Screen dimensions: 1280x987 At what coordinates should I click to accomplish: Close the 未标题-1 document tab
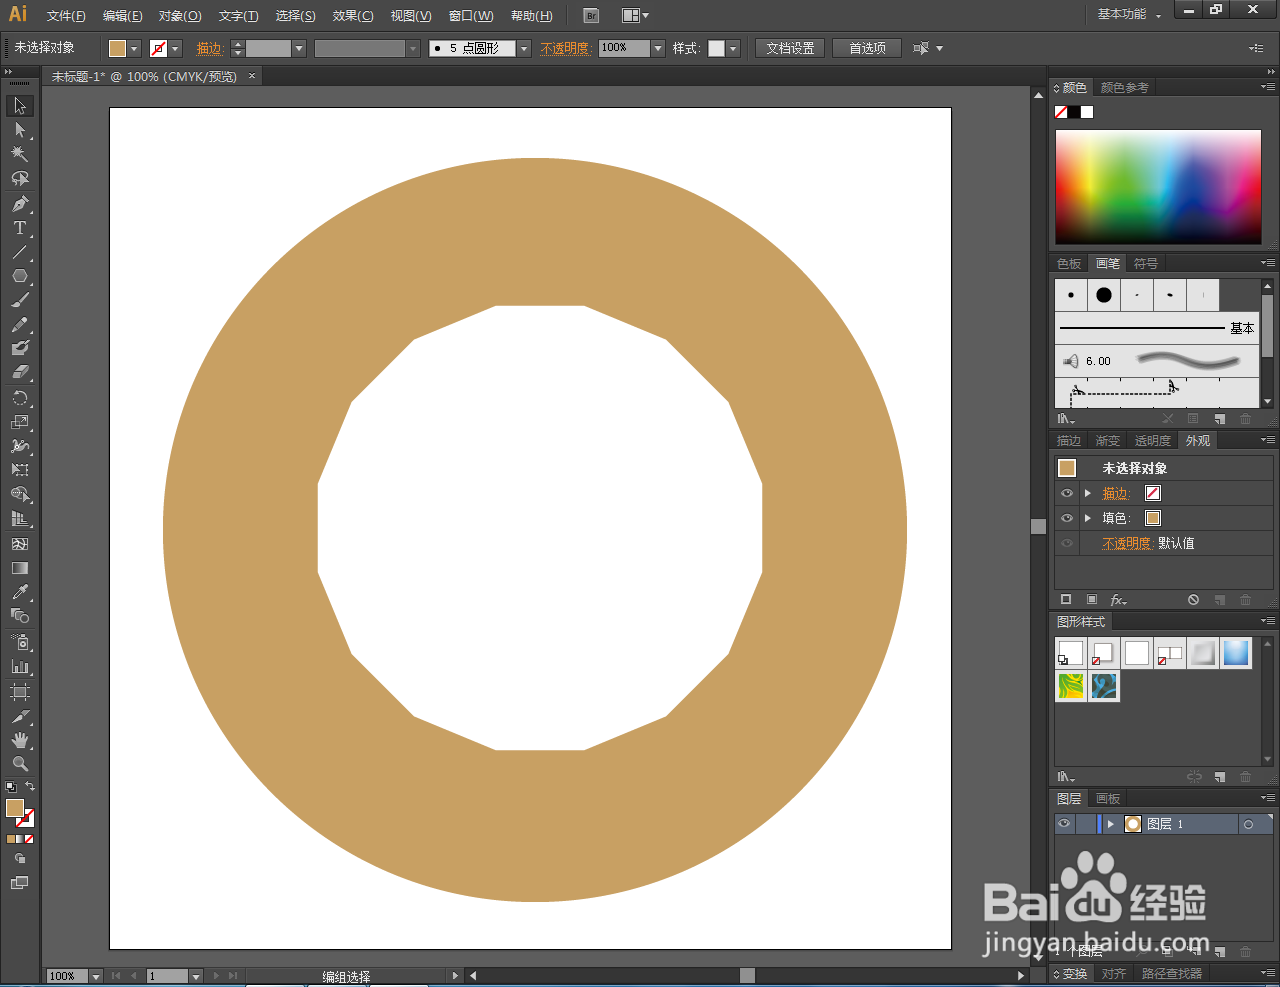click(252, 76)
